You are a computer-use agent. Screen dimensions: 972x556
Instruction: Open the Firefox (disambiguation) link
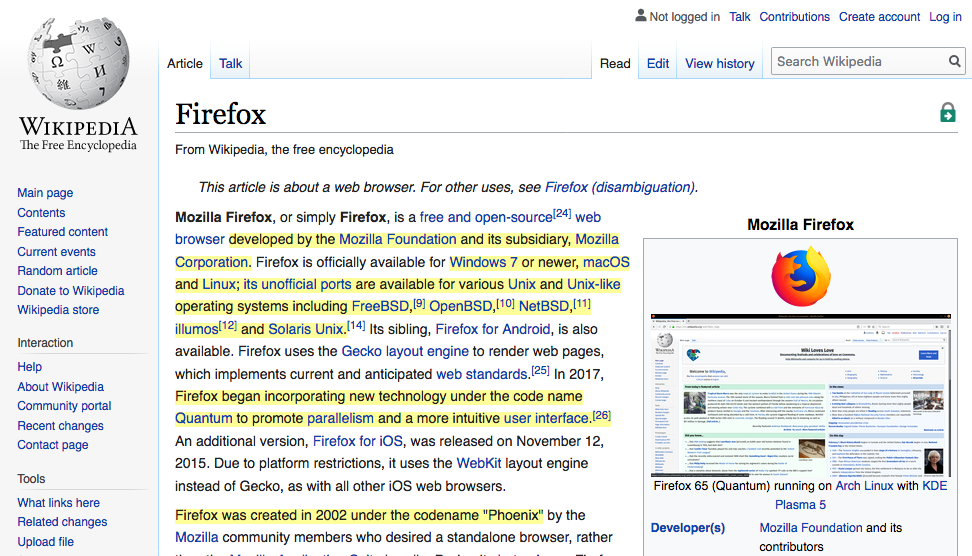pos(620,187)
